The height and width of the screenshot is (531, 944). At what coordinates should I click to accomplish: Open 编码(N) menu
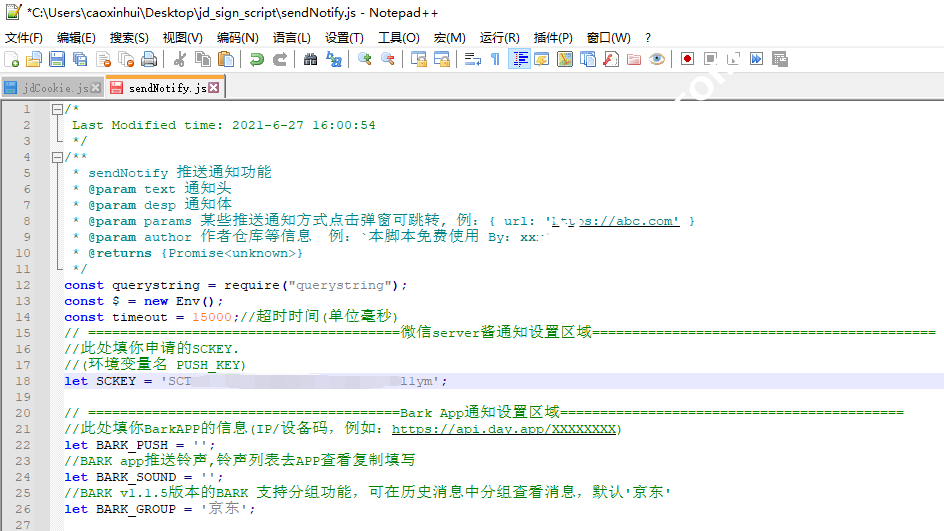(x=238, y=38)
